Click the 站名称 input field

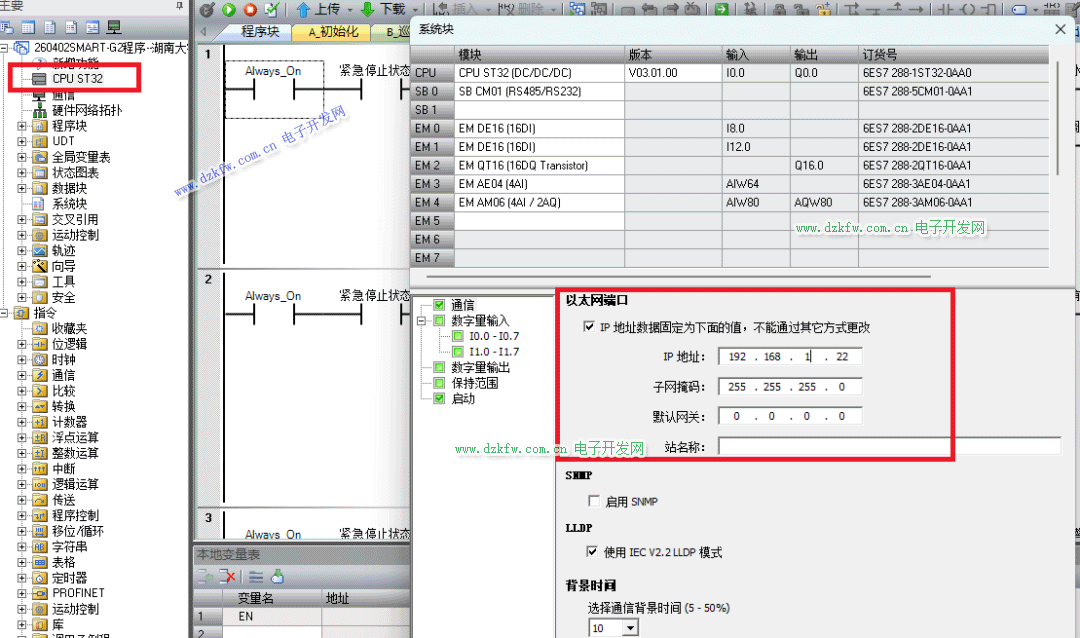point(889,446)
